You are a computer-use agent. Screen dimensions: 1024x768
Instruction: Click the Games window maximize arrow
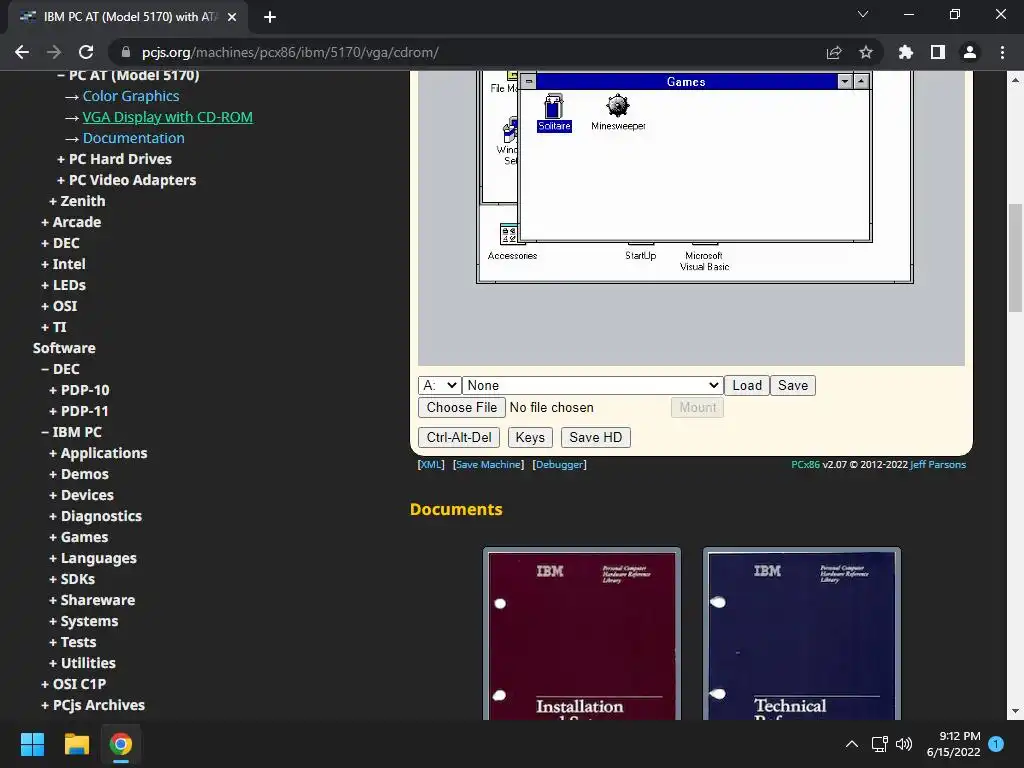click(x=861, y=82)
